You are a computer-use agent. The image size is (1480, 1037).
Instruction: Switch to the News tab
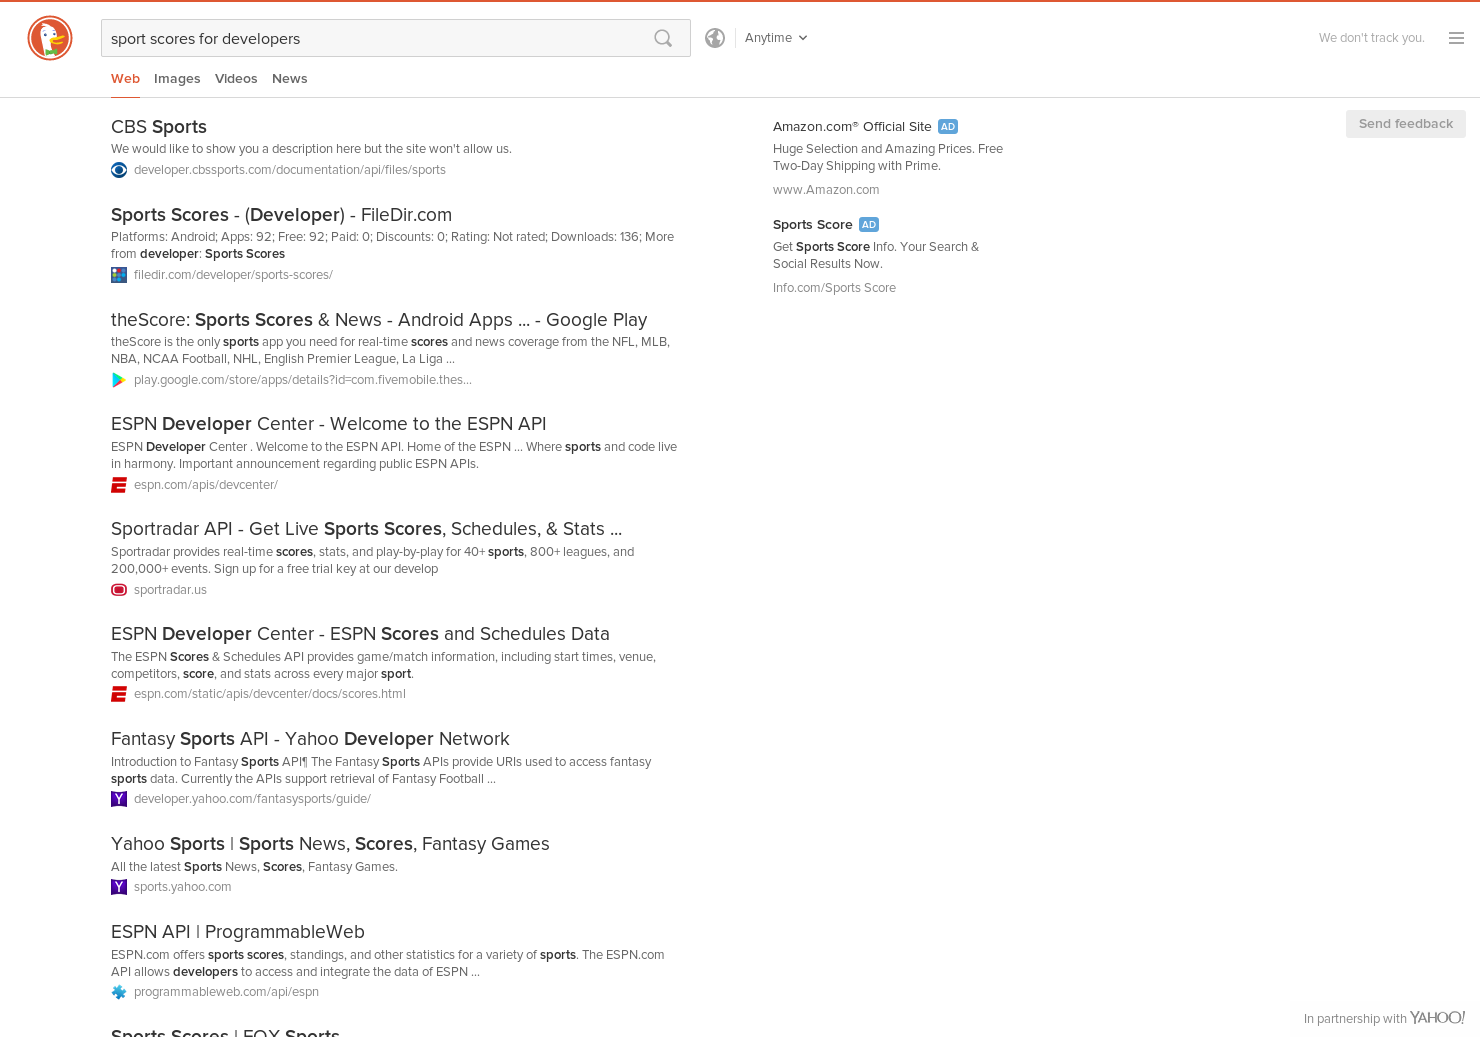pos(290,79)
